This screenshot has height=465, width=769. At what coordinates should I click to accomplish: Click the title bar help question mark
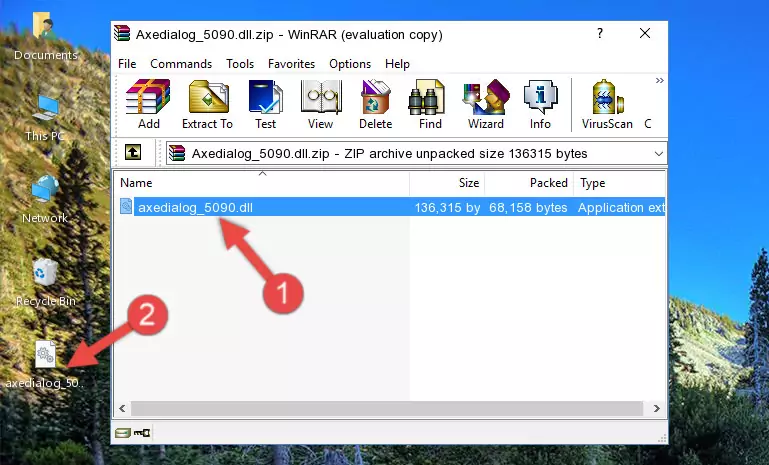599,33
